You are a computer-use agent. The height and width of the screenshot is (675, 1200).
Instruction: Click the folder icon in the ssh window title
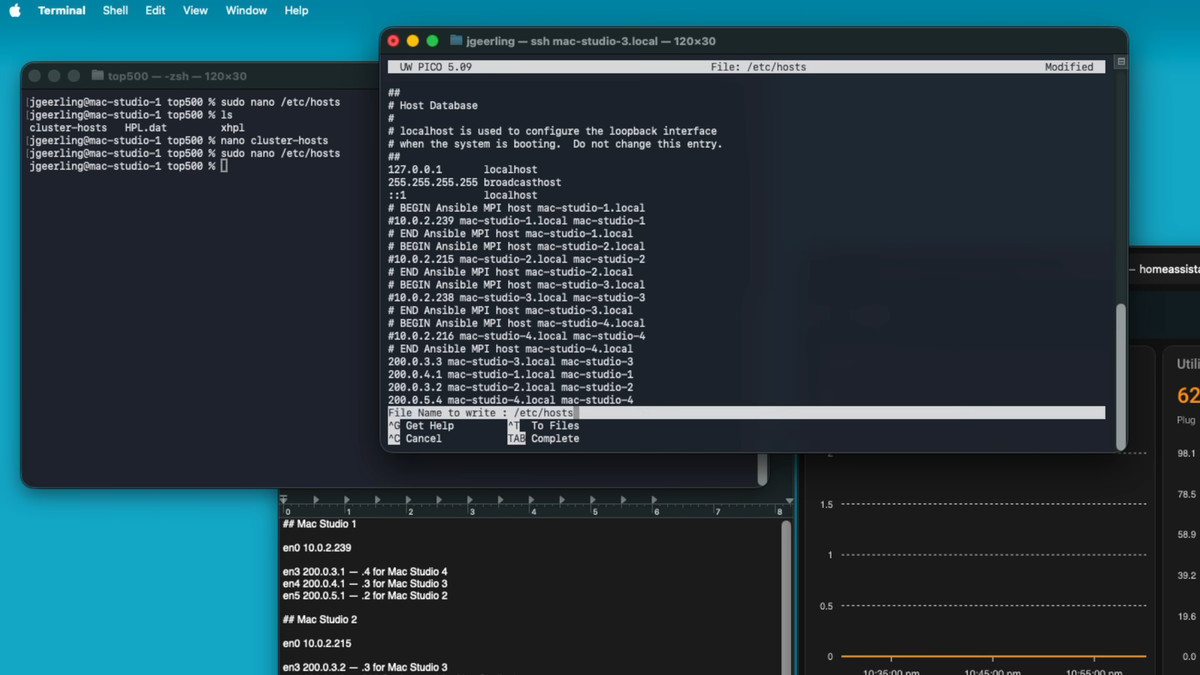pyautogui.click(x=456, y=41)
